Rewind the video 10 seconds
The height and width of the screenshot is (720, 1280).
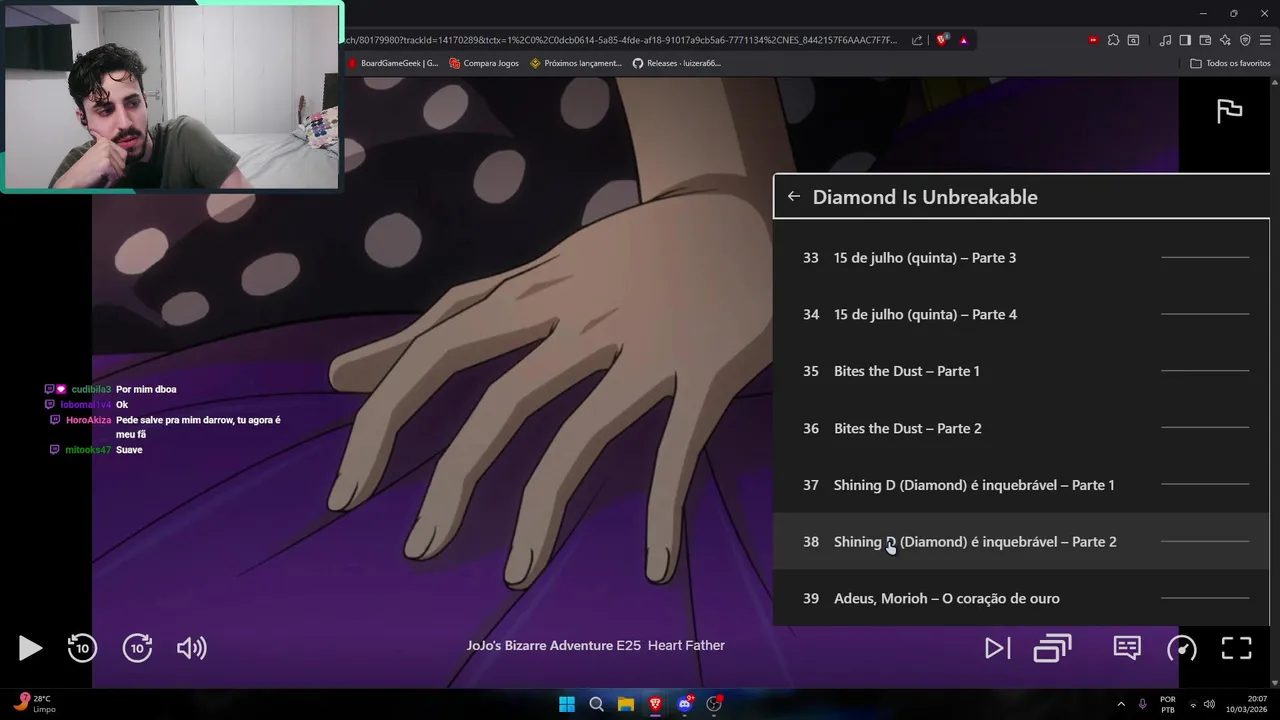tap(82, 648)
